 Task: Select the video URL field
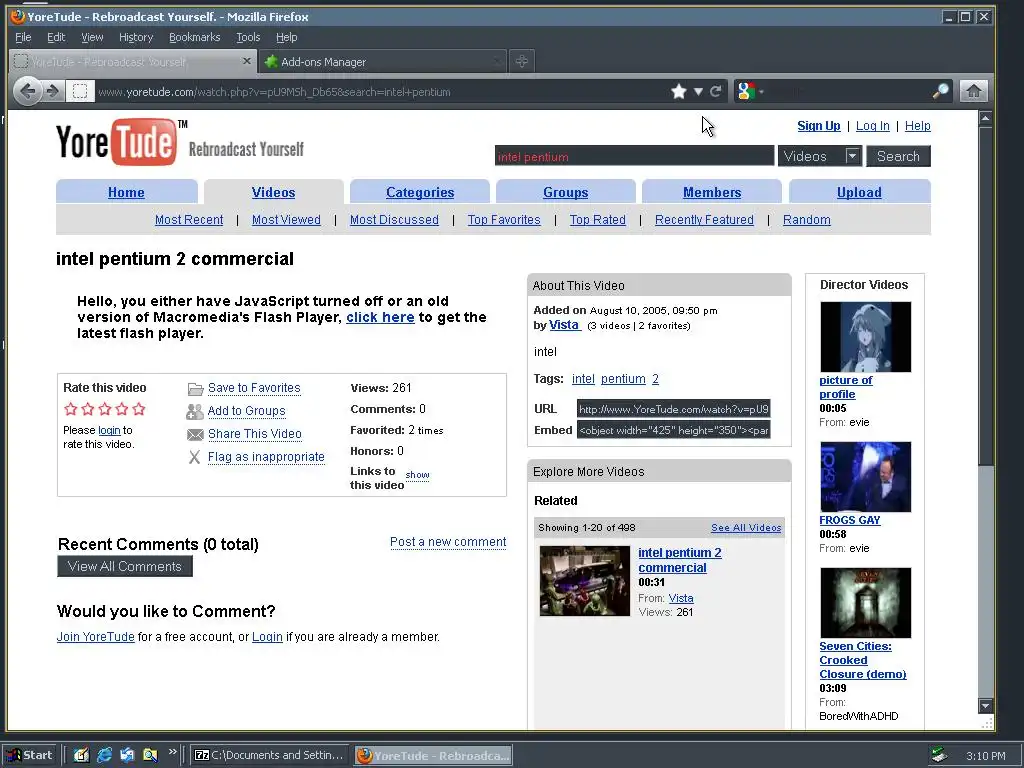coord(673,409)
